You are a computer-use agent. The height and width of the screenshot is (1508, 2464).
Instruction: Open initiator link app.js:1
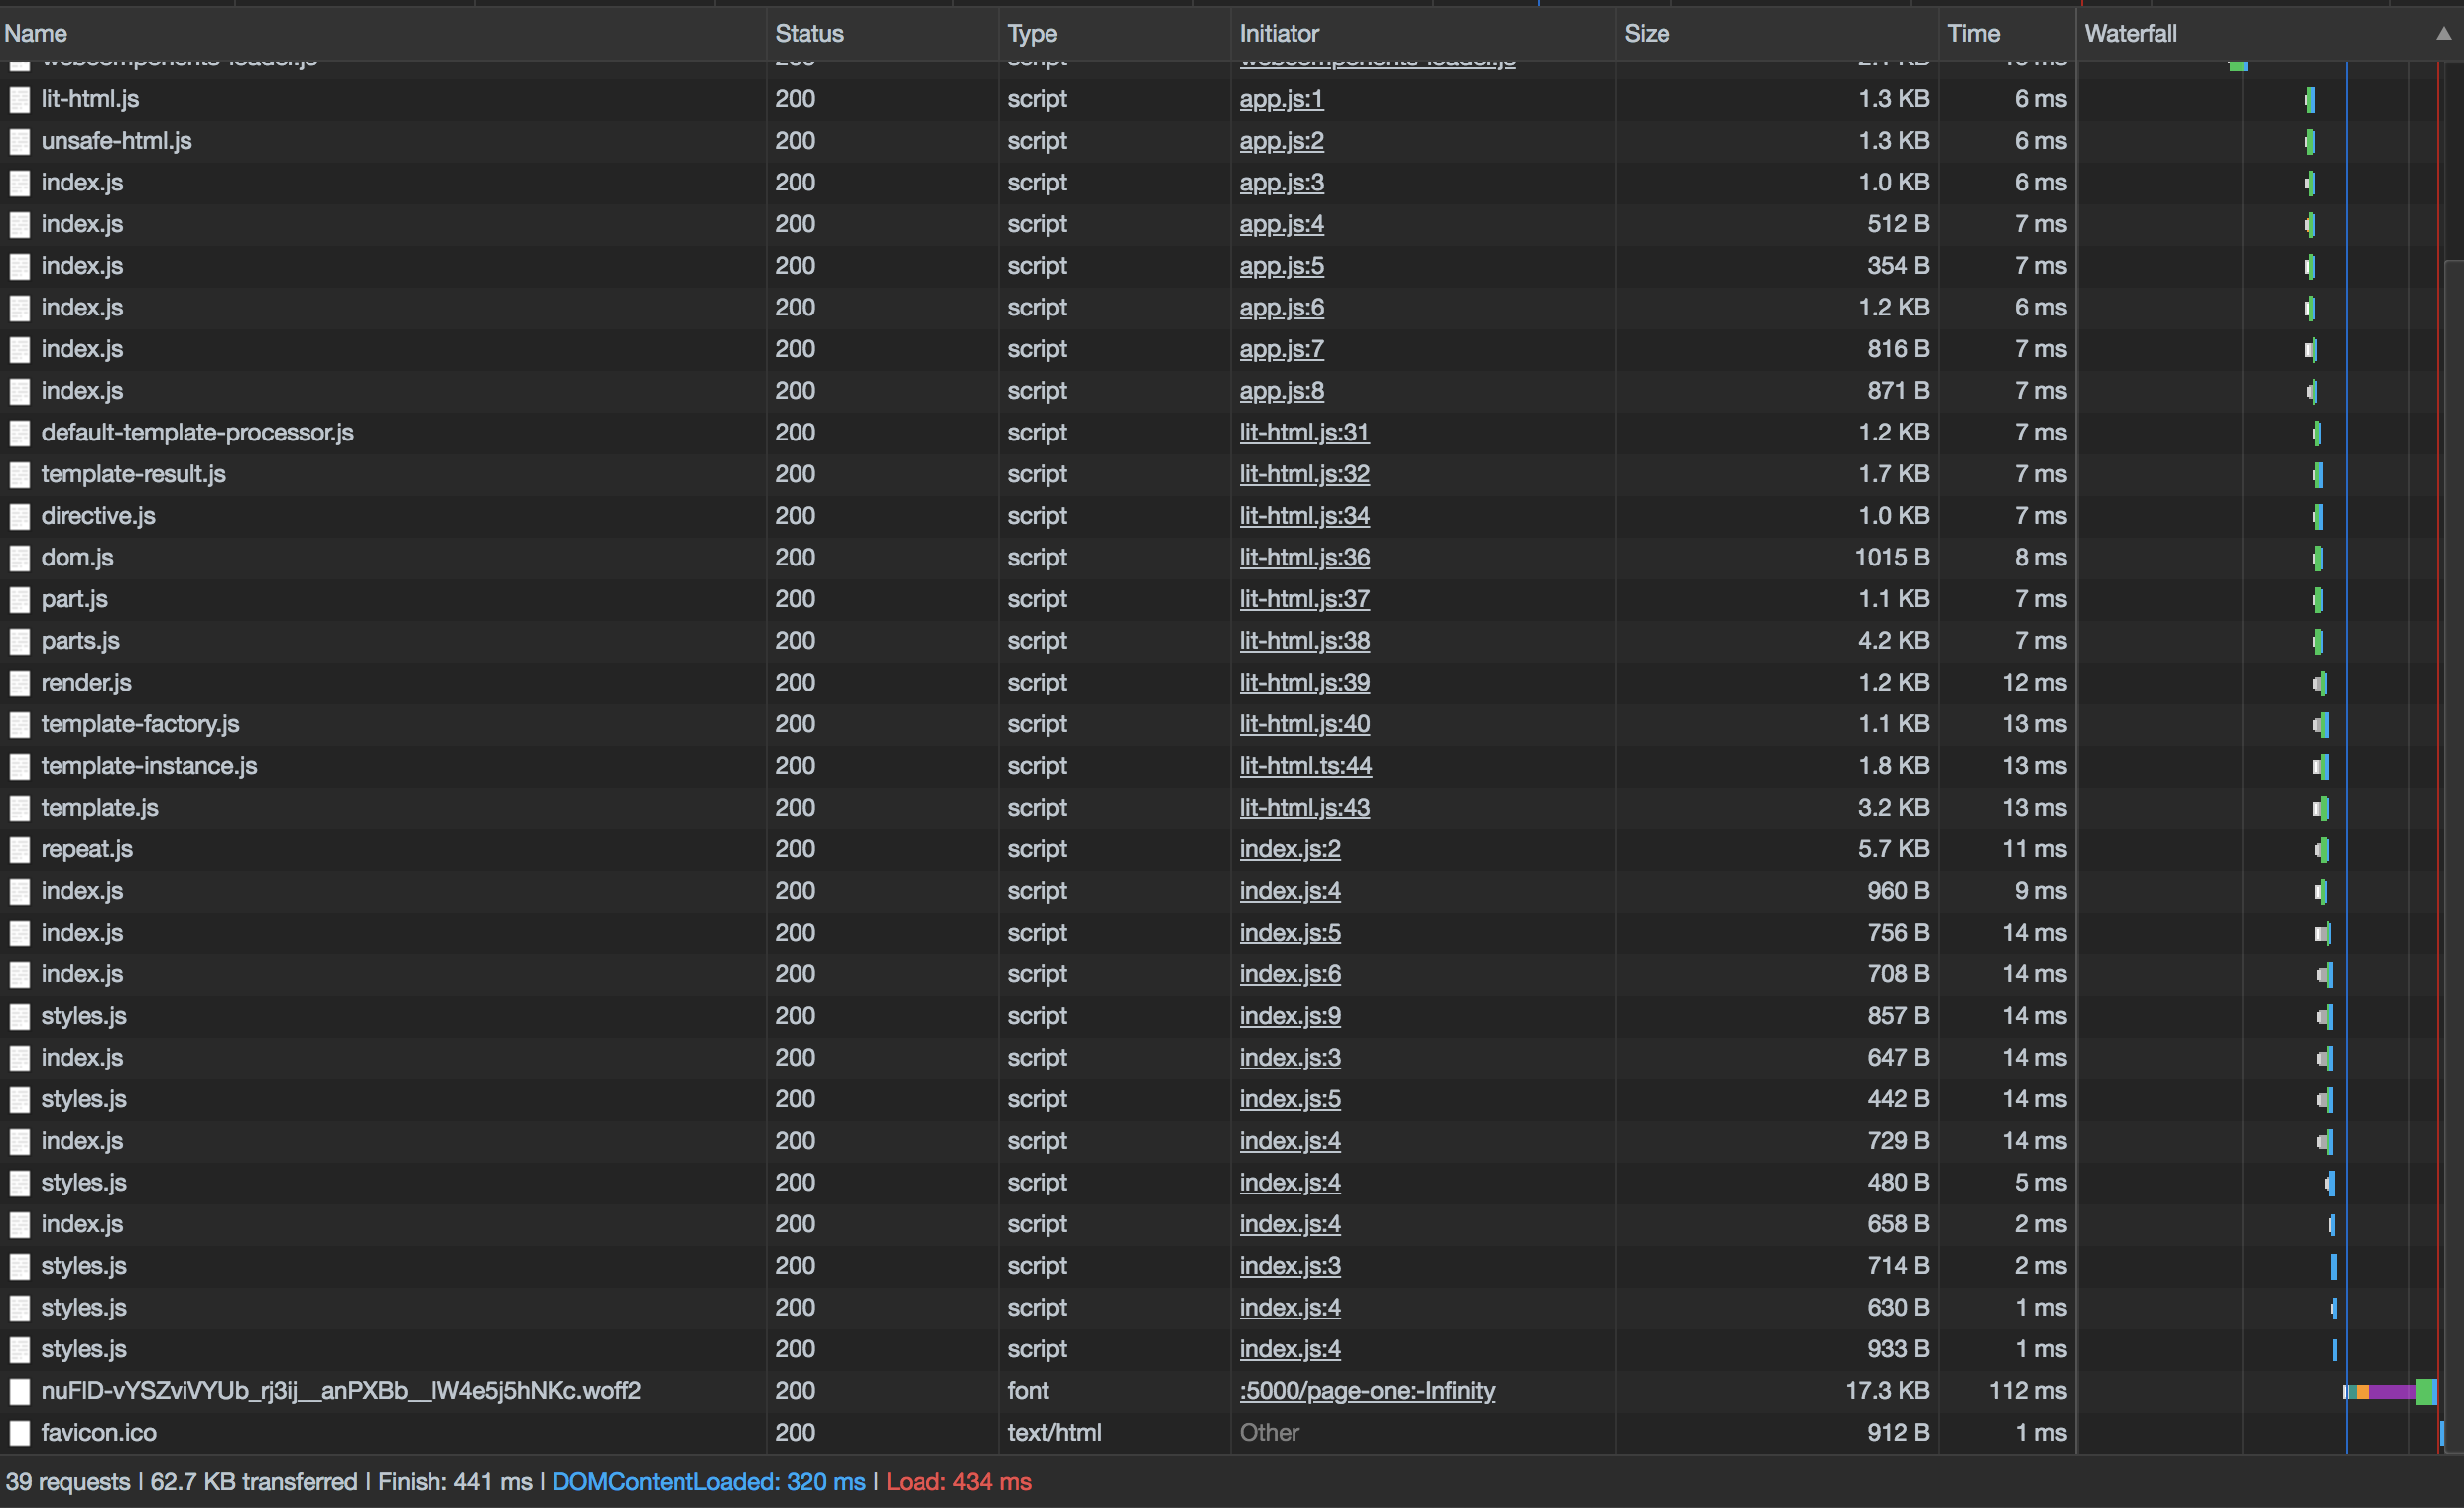1281,99
